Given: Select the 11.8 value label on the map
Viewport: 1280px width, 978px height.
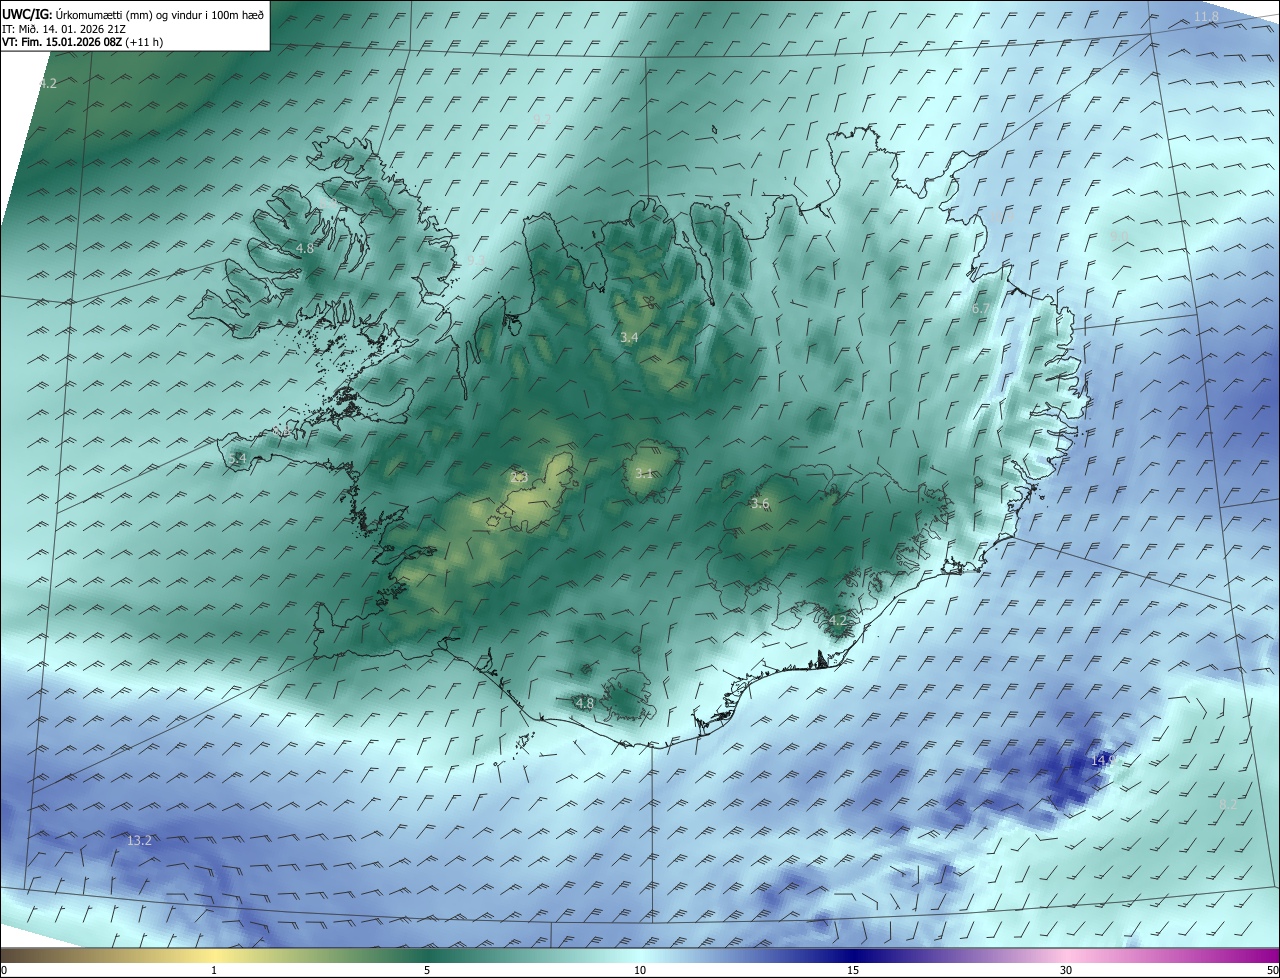Looking at the screenshot, I should pyautogui.click(x=1207, y=17).
